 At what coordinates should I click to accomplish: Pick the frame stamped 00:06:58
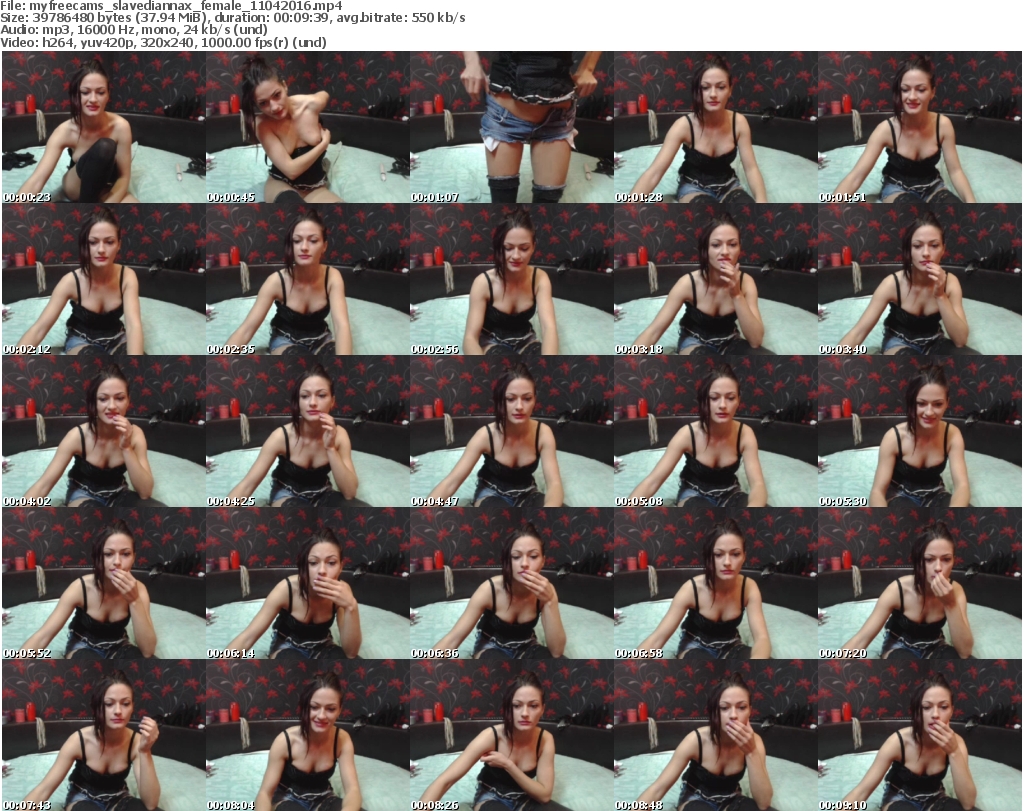point(716,583)
